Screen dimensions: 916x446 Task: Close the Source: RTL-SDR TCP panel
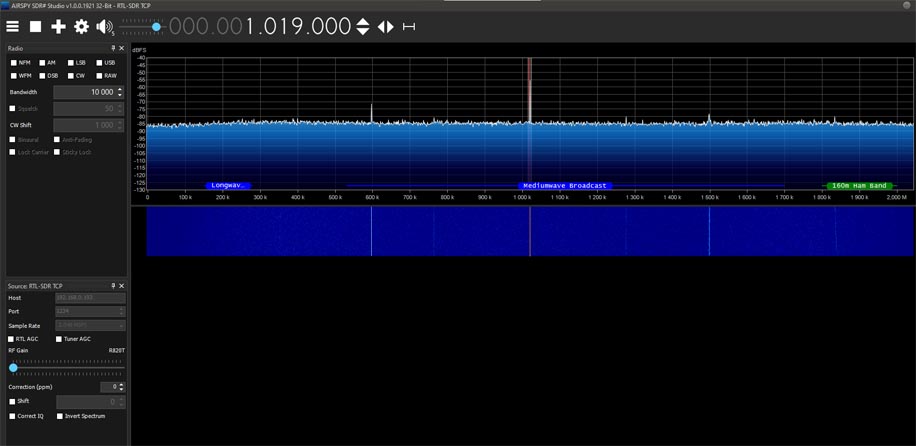[122, 285]
